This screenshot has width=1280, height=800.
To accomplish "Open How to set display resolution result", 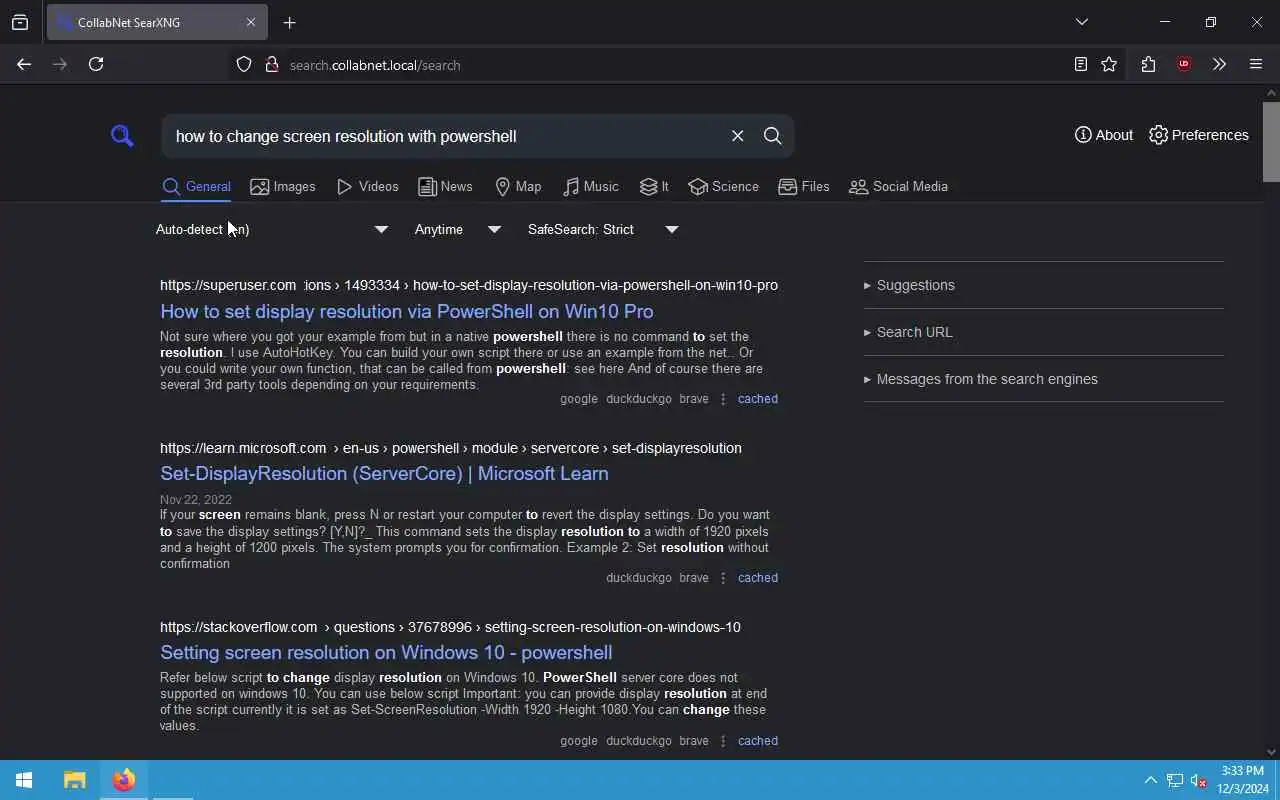I will 407,311.
